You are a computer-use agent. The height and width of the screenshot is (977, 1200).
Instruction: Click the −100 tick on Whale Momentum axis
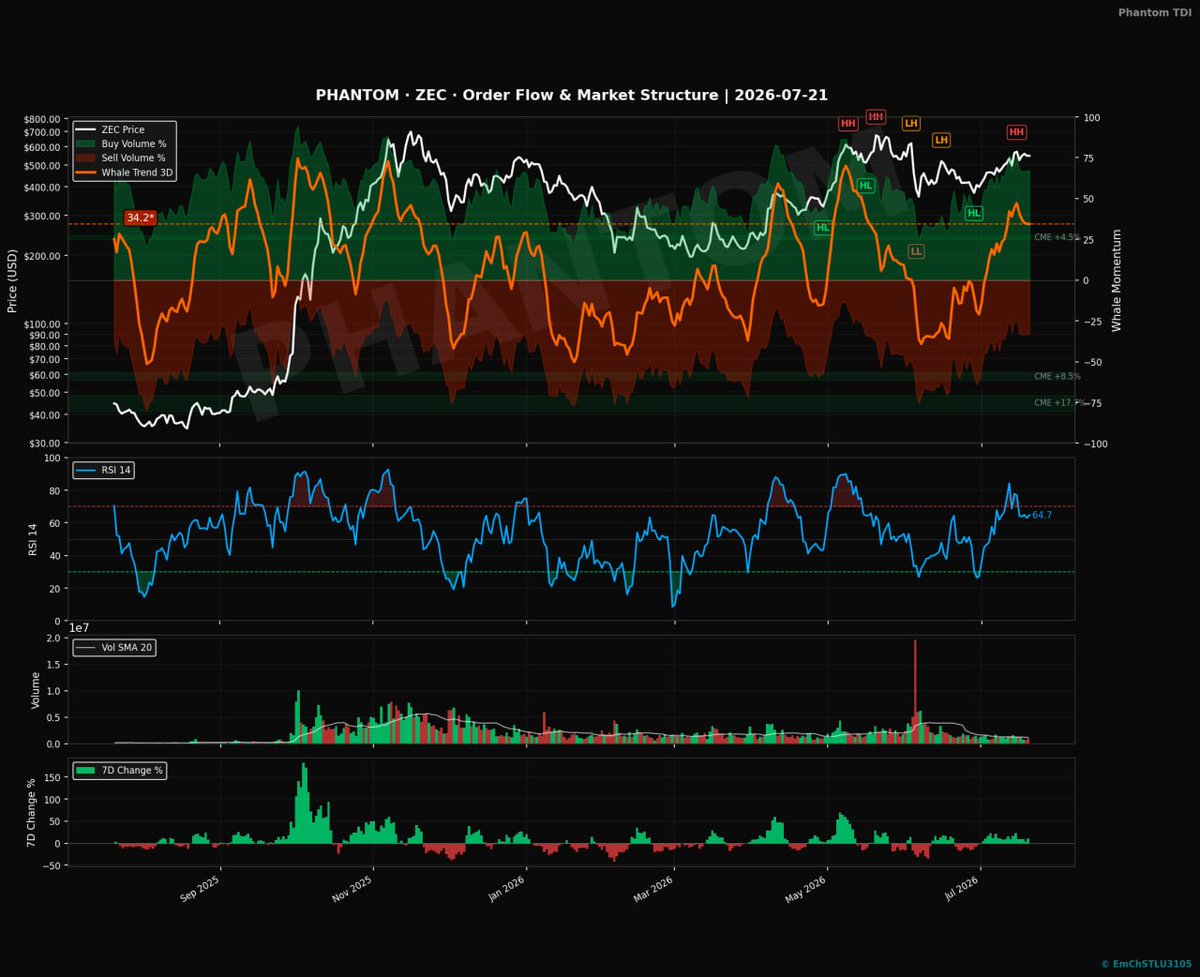point(1095,443)
